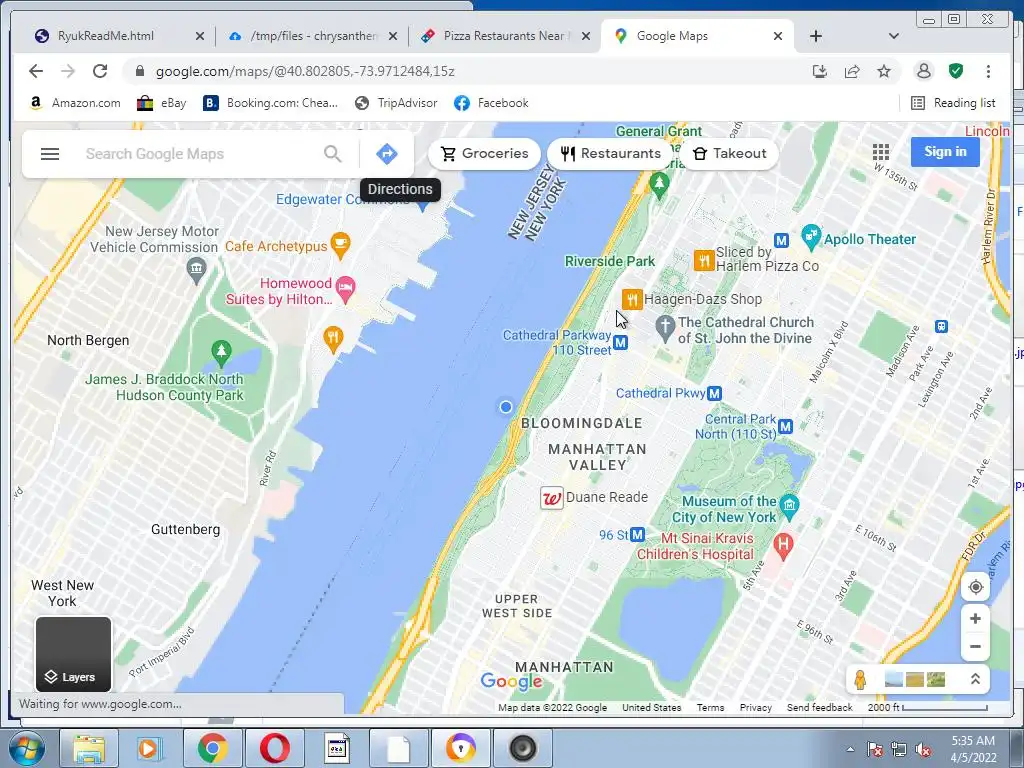Open the Facebook bookmark
This screenshot has width=1024, height=768.
click(491, 103)
